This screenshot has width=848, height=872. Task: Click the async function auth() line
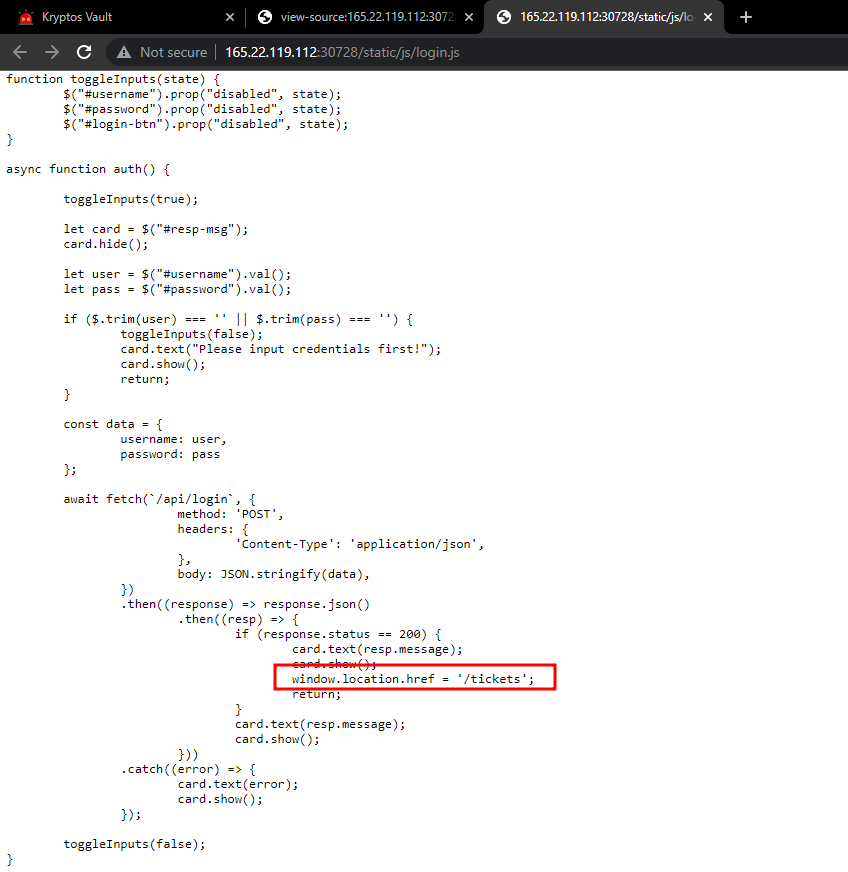(x=88, y=169)
